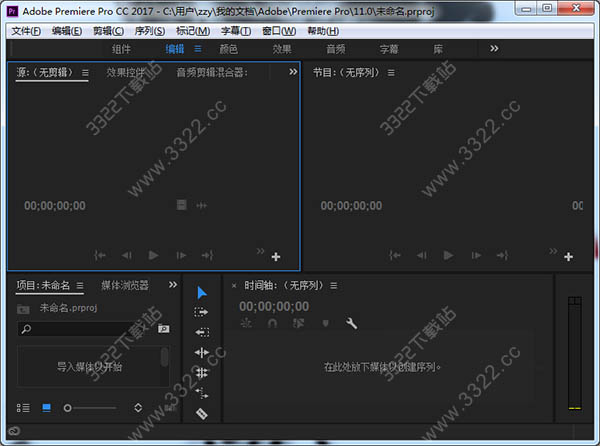Click the Drag Video Only filmstrip icon
Screen dimensions: 600x446
tap(182, 205)
